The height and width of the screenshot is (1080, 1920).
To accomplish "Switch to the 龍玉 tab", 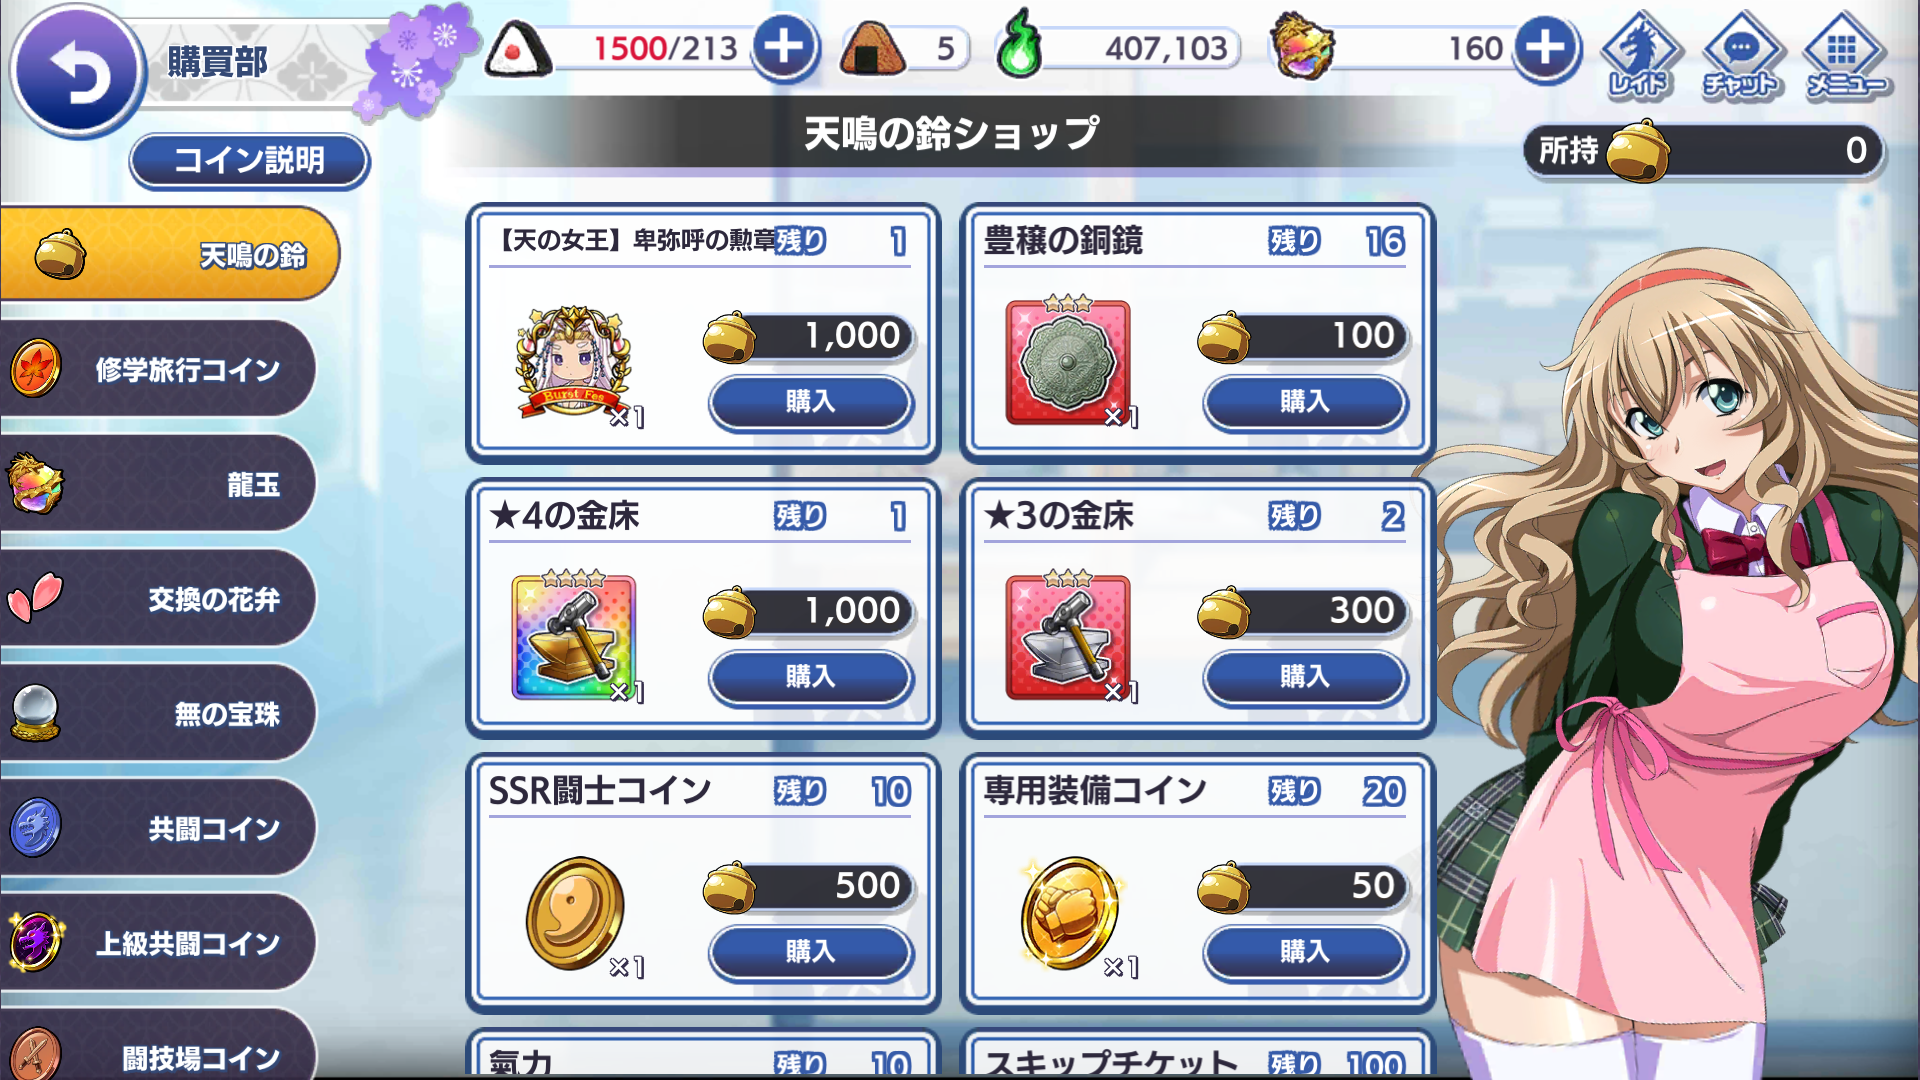I will pyautogui.click(x=158, y=484).
